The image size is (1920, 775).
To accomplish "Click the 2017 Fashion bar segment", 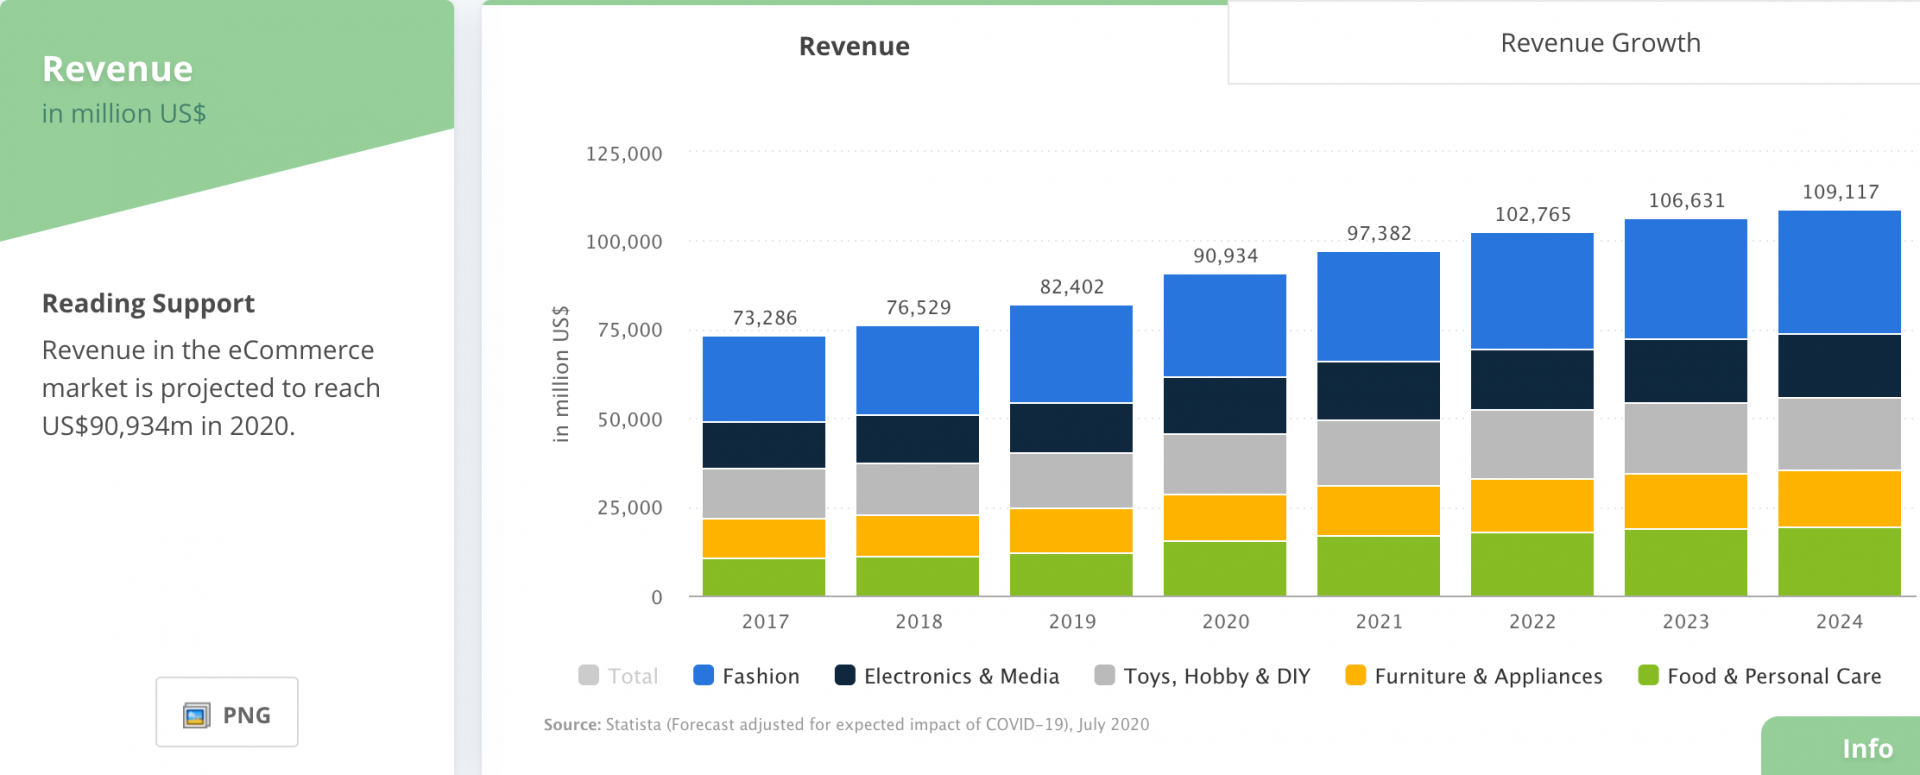I will [764, 379].
